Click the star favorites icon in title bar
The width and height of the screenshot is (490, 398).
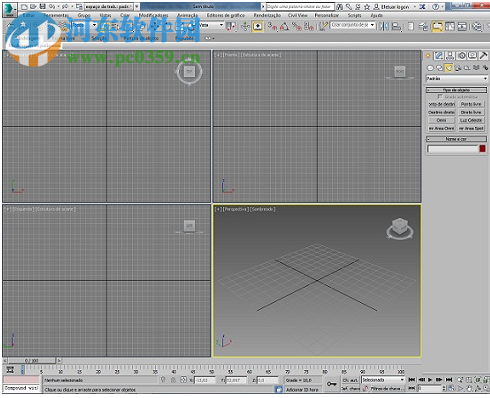(x=367, y=7)
